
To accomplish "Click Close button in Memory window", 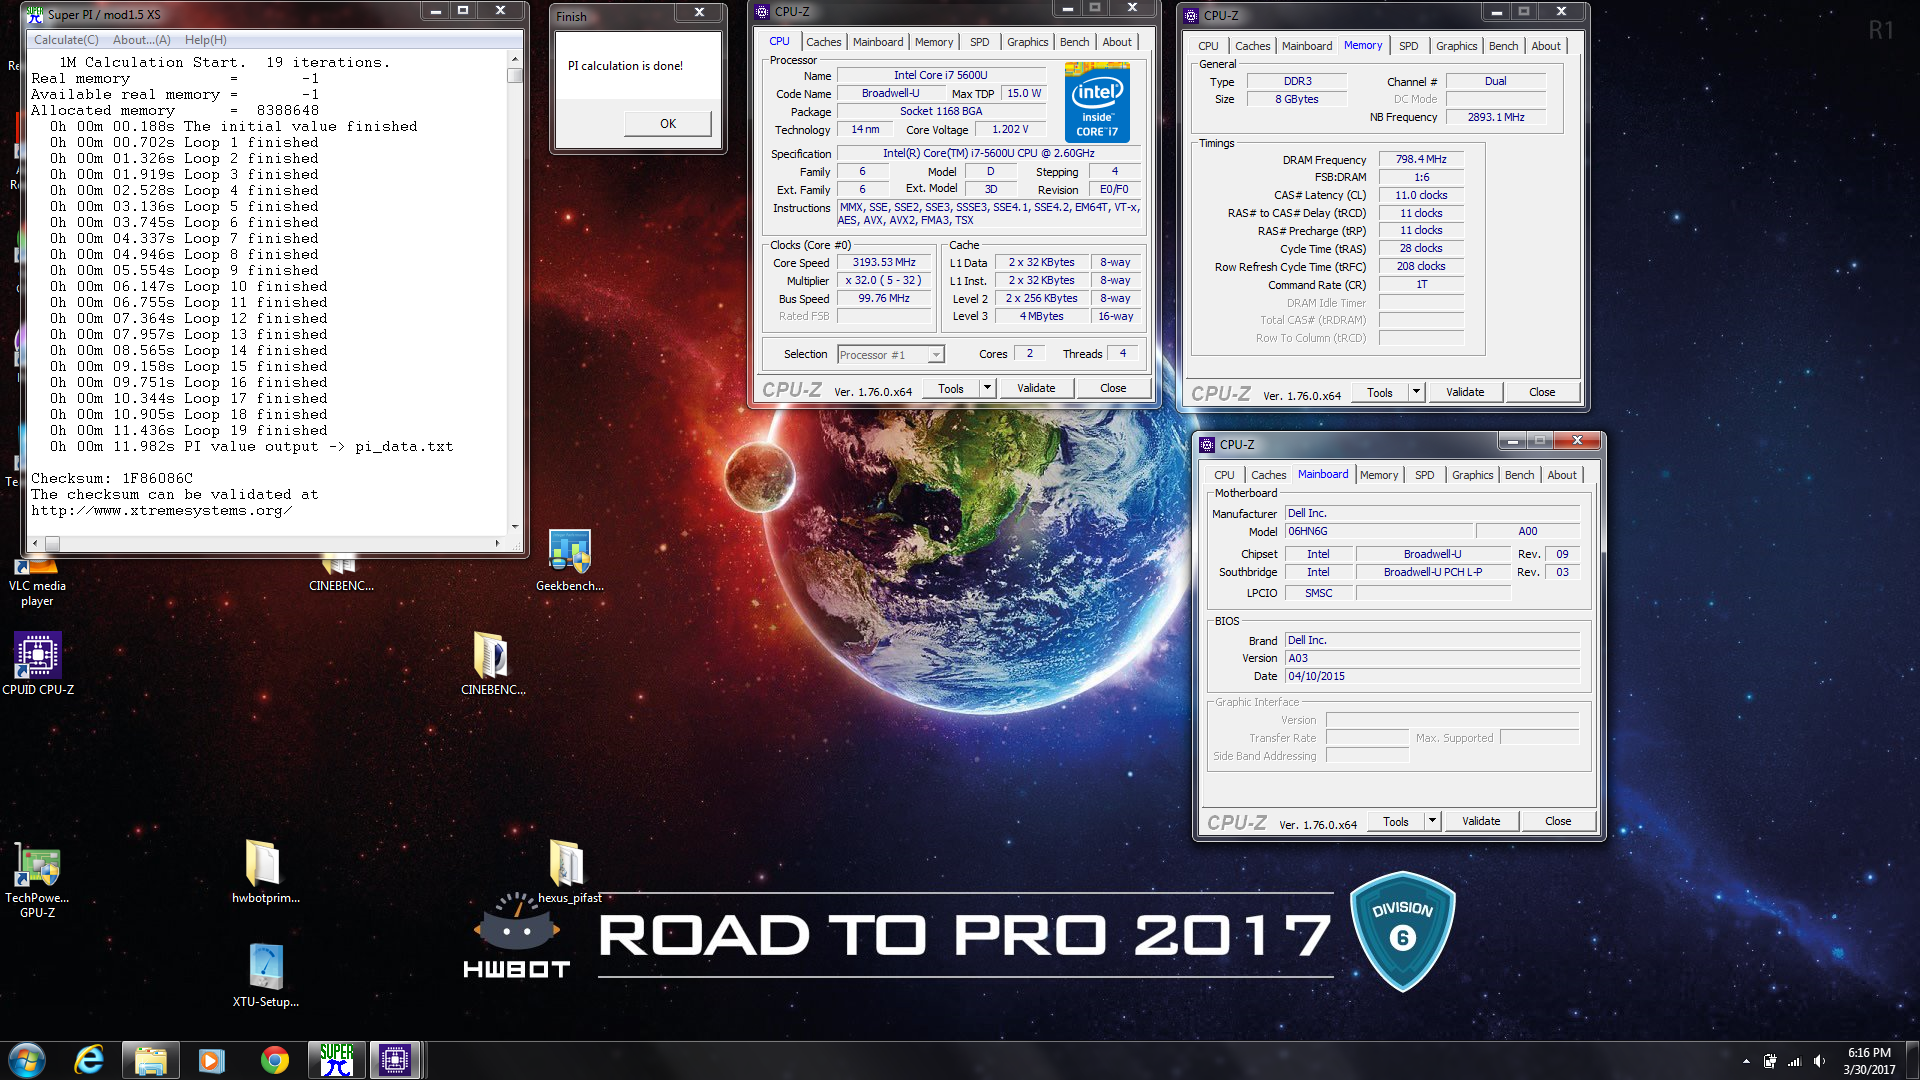I will point(1542,392).
